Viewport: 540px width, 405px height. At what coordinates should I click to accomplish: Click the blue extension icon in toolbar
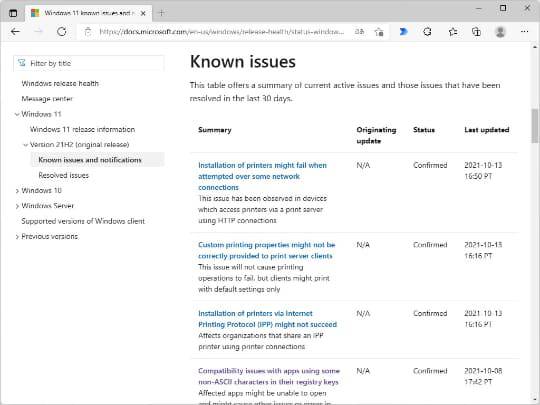pyautogui.click(x=403, y=32)
